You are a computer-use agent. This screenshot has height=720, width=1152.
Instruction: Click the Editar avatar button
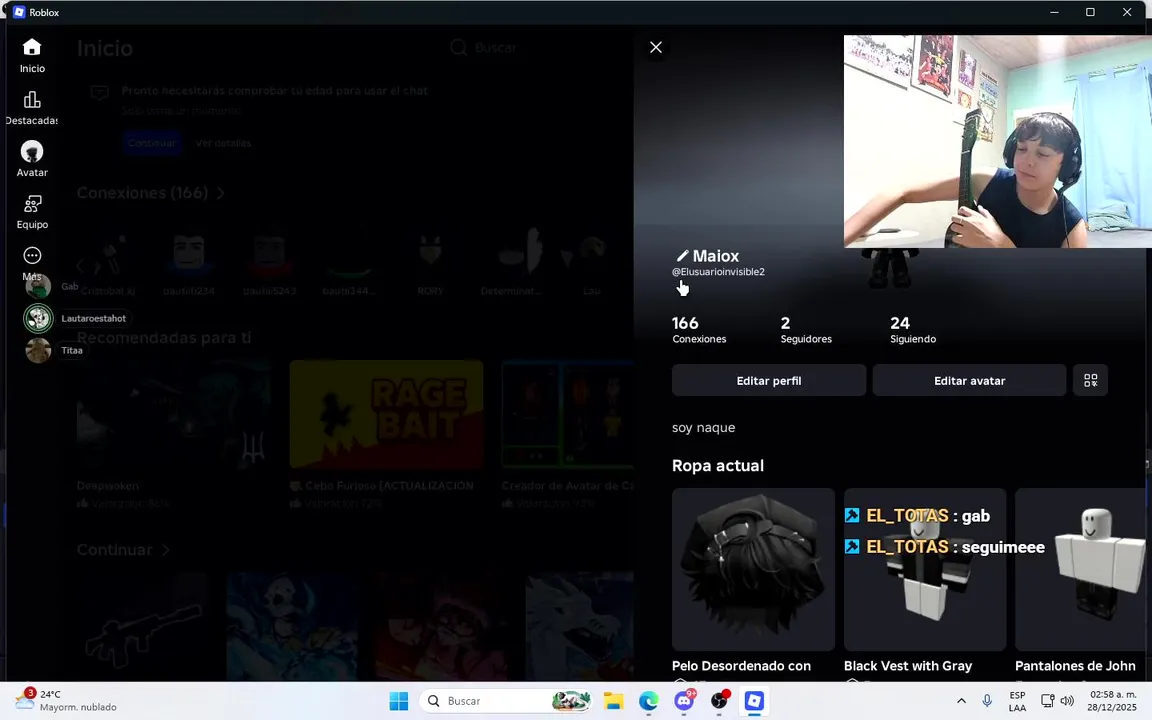(969, 380)
